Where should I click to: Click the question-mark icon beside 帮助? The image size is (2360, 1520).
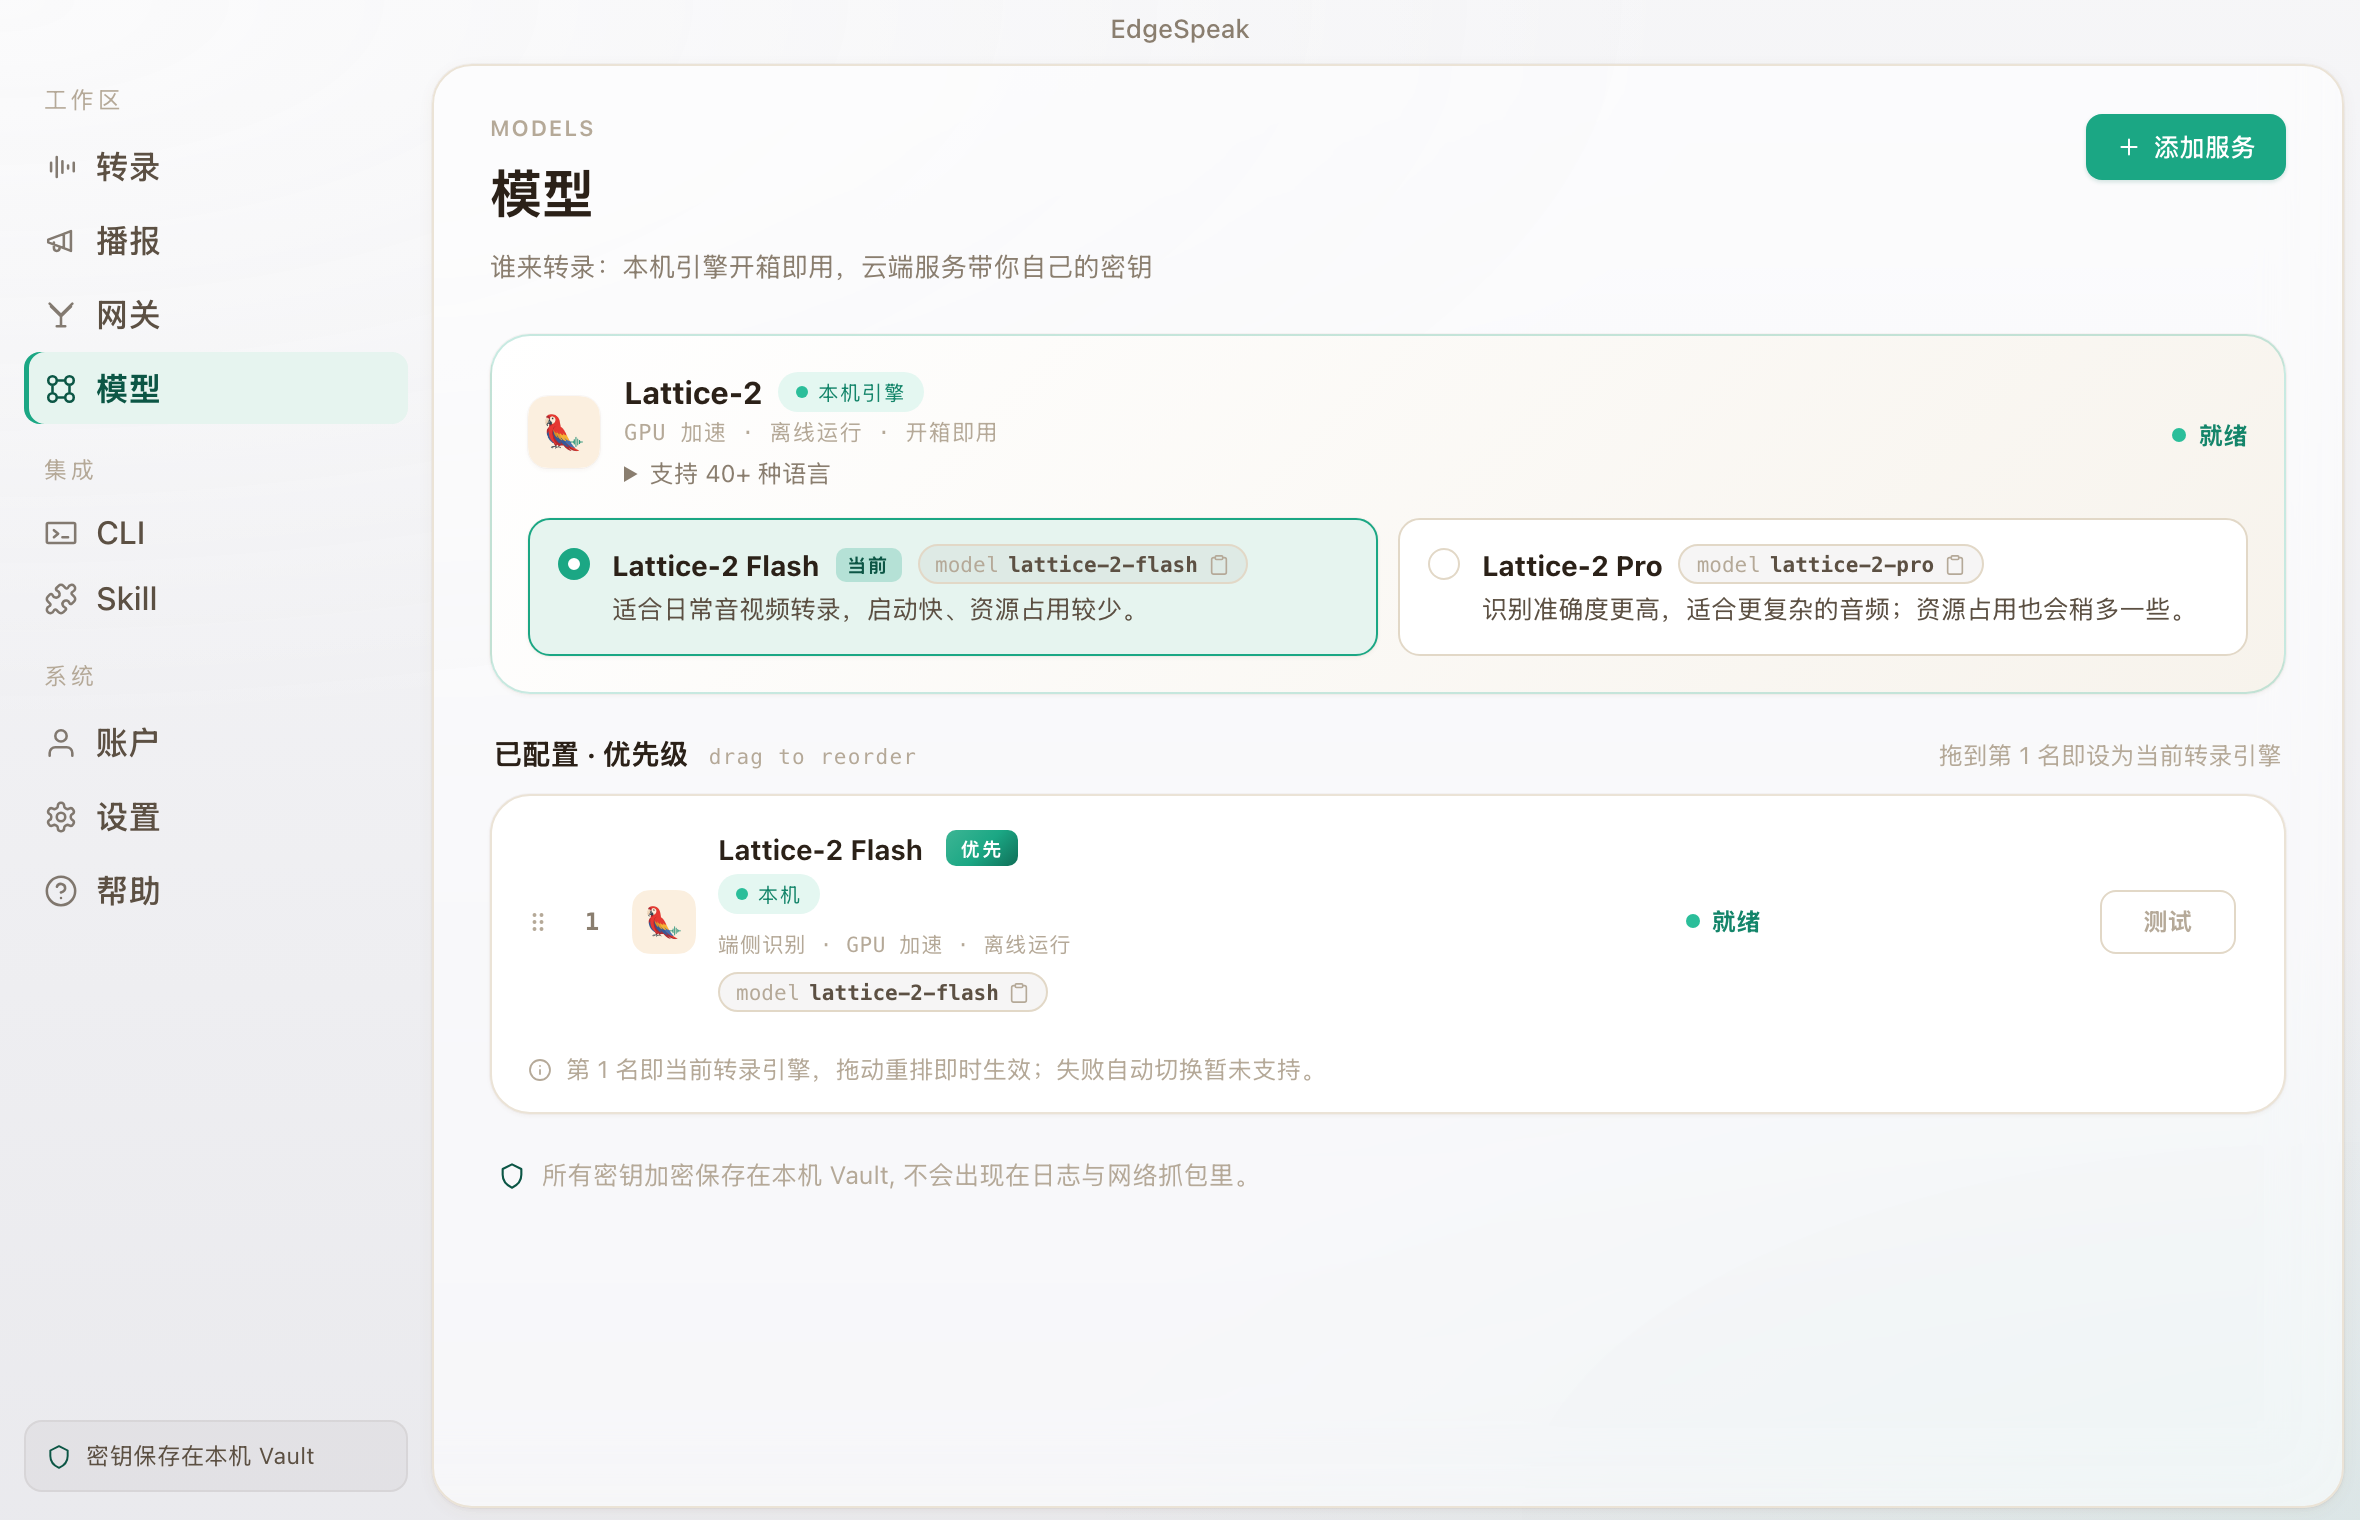[61, 891]
